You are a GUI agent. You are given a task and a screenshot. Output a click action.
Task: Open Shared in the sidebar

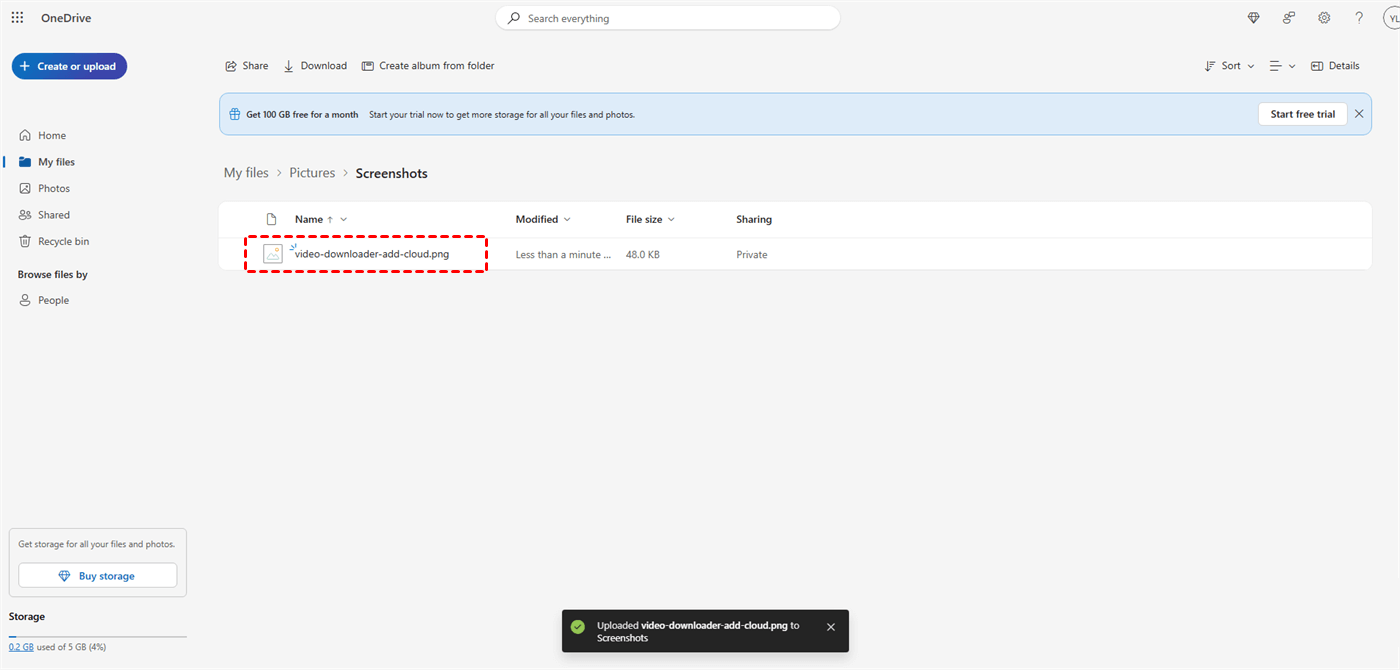pyautogui.click(x=54, y=215)
